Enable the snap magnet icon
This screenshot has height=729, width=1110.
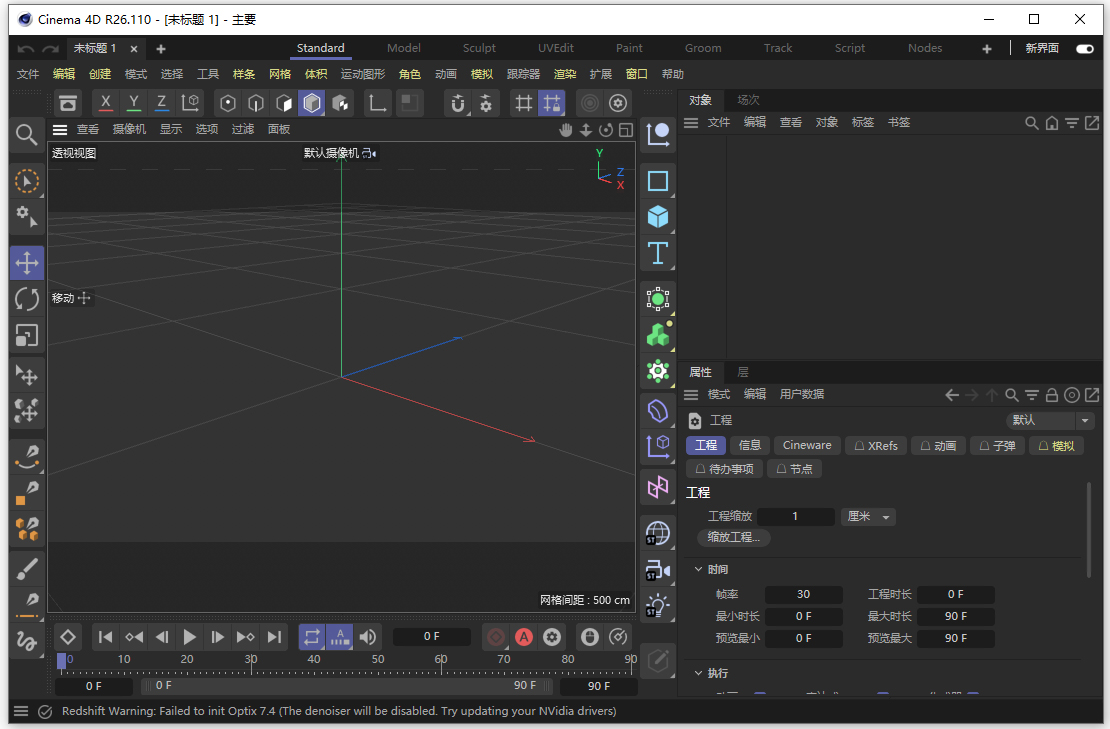pos(458,103)
